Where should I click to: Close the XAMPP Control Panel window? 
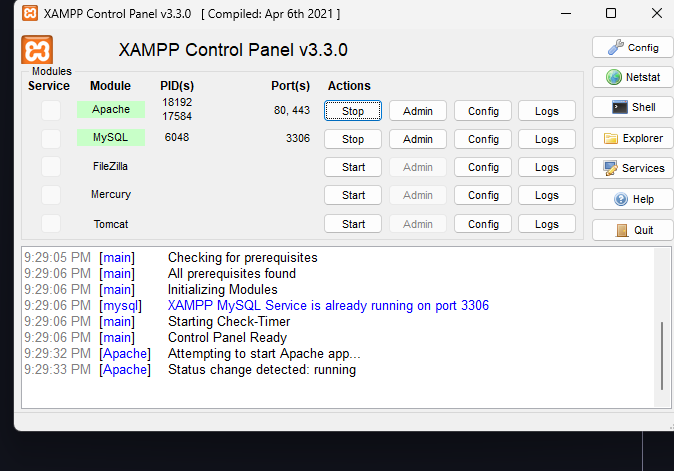click(657, 13)
